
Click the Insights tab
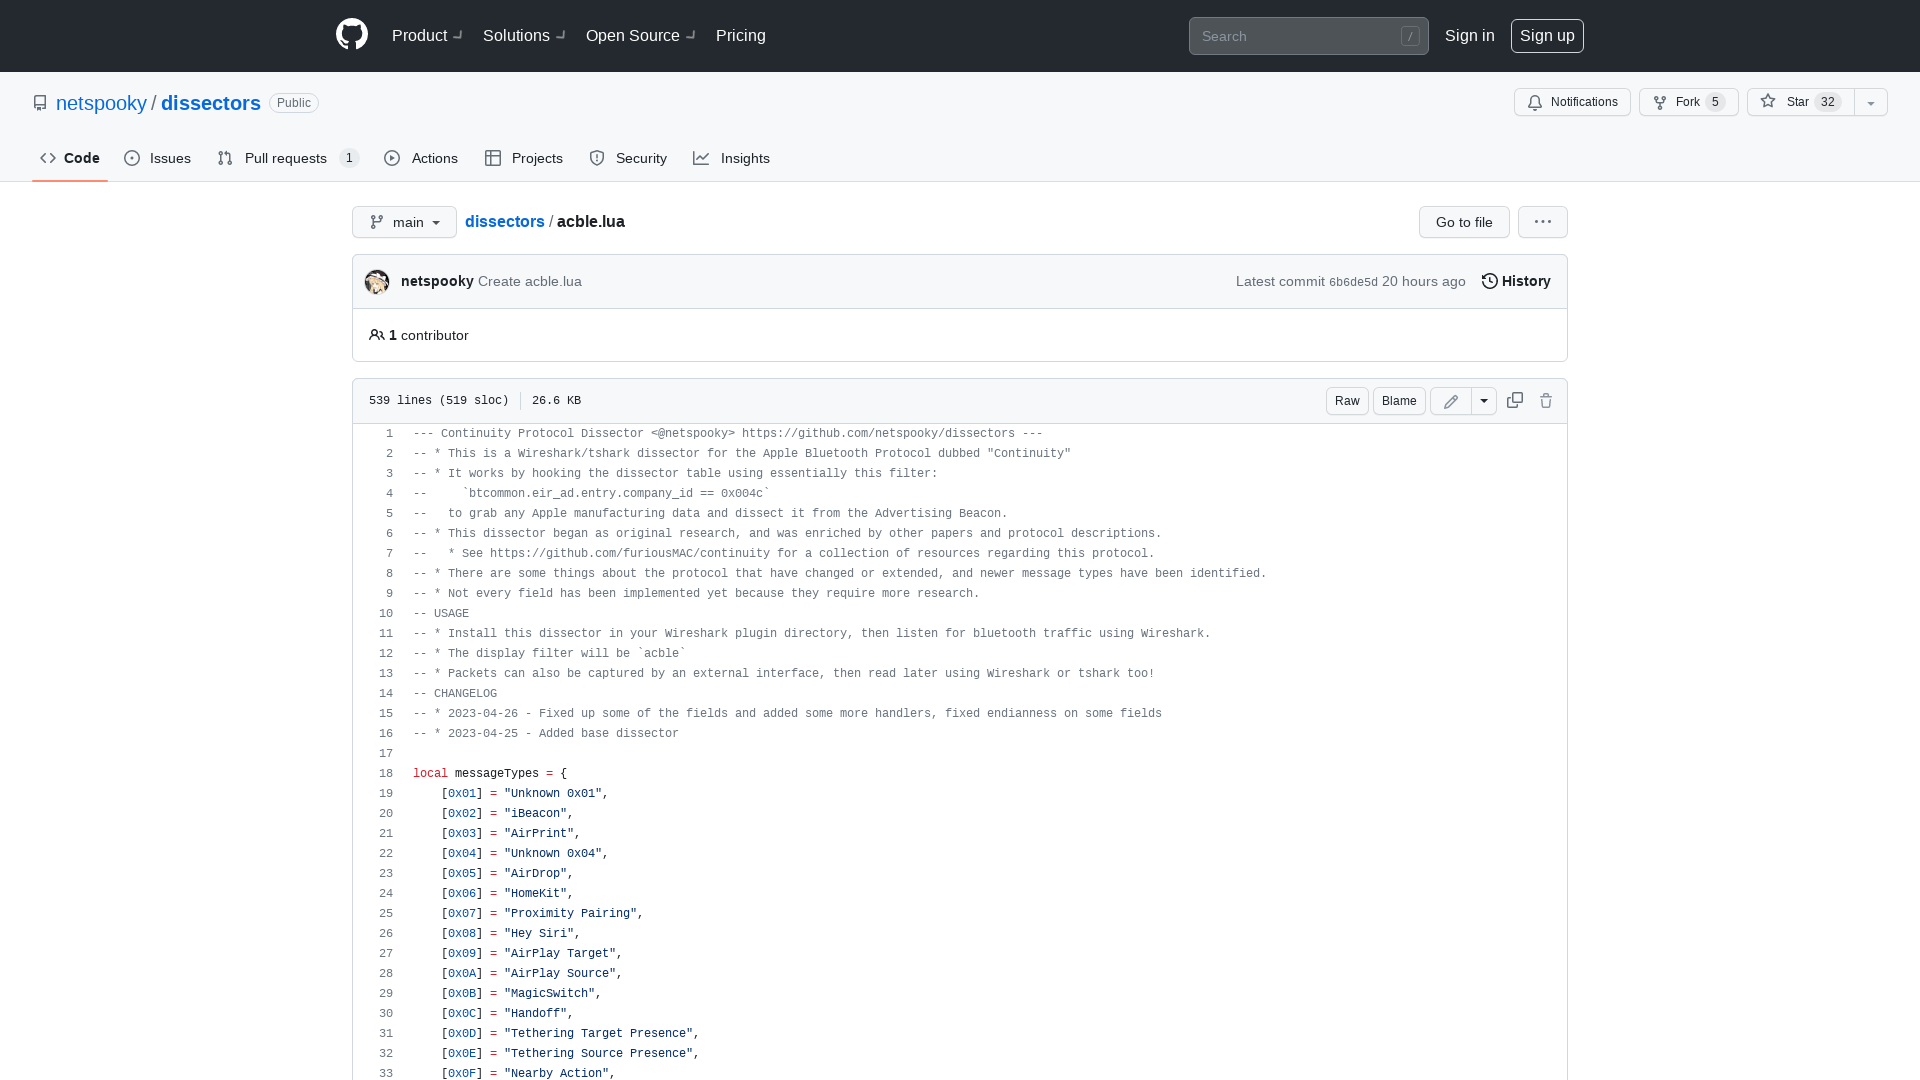click(x=732, y=157)
